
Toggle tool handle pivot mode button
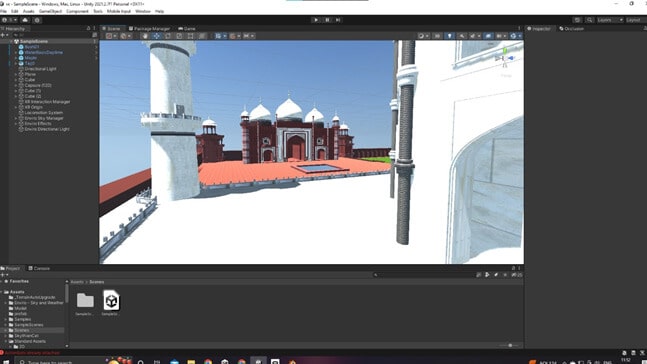(109, 36)
